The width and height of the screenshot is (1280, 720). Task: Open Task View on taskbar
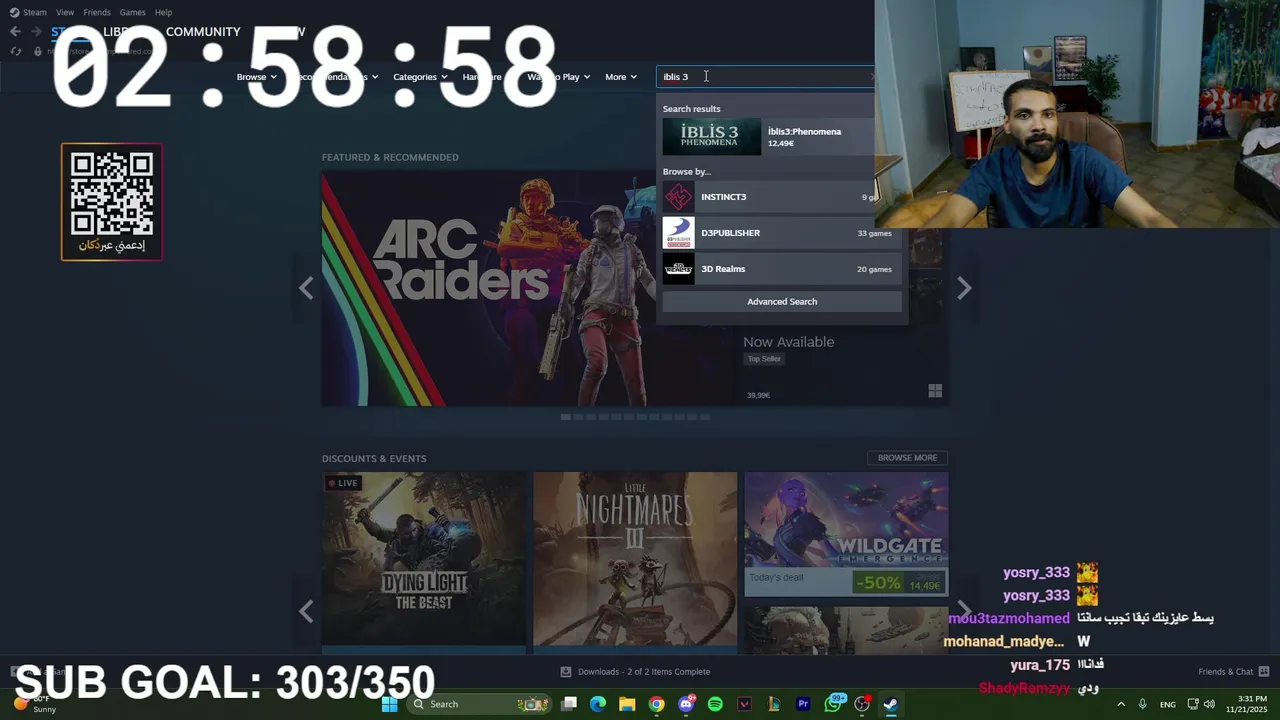(x=569, y=704)
